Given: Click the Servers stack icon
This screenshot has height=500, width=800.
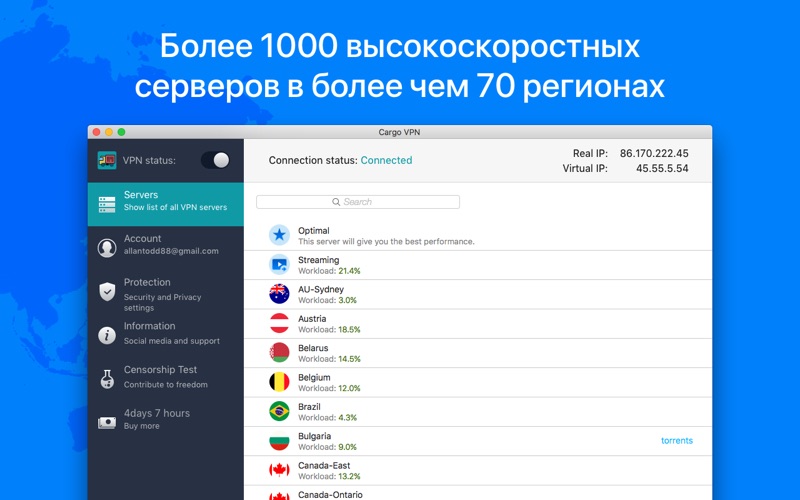Looking at the screenshot, I should point(107,204).
